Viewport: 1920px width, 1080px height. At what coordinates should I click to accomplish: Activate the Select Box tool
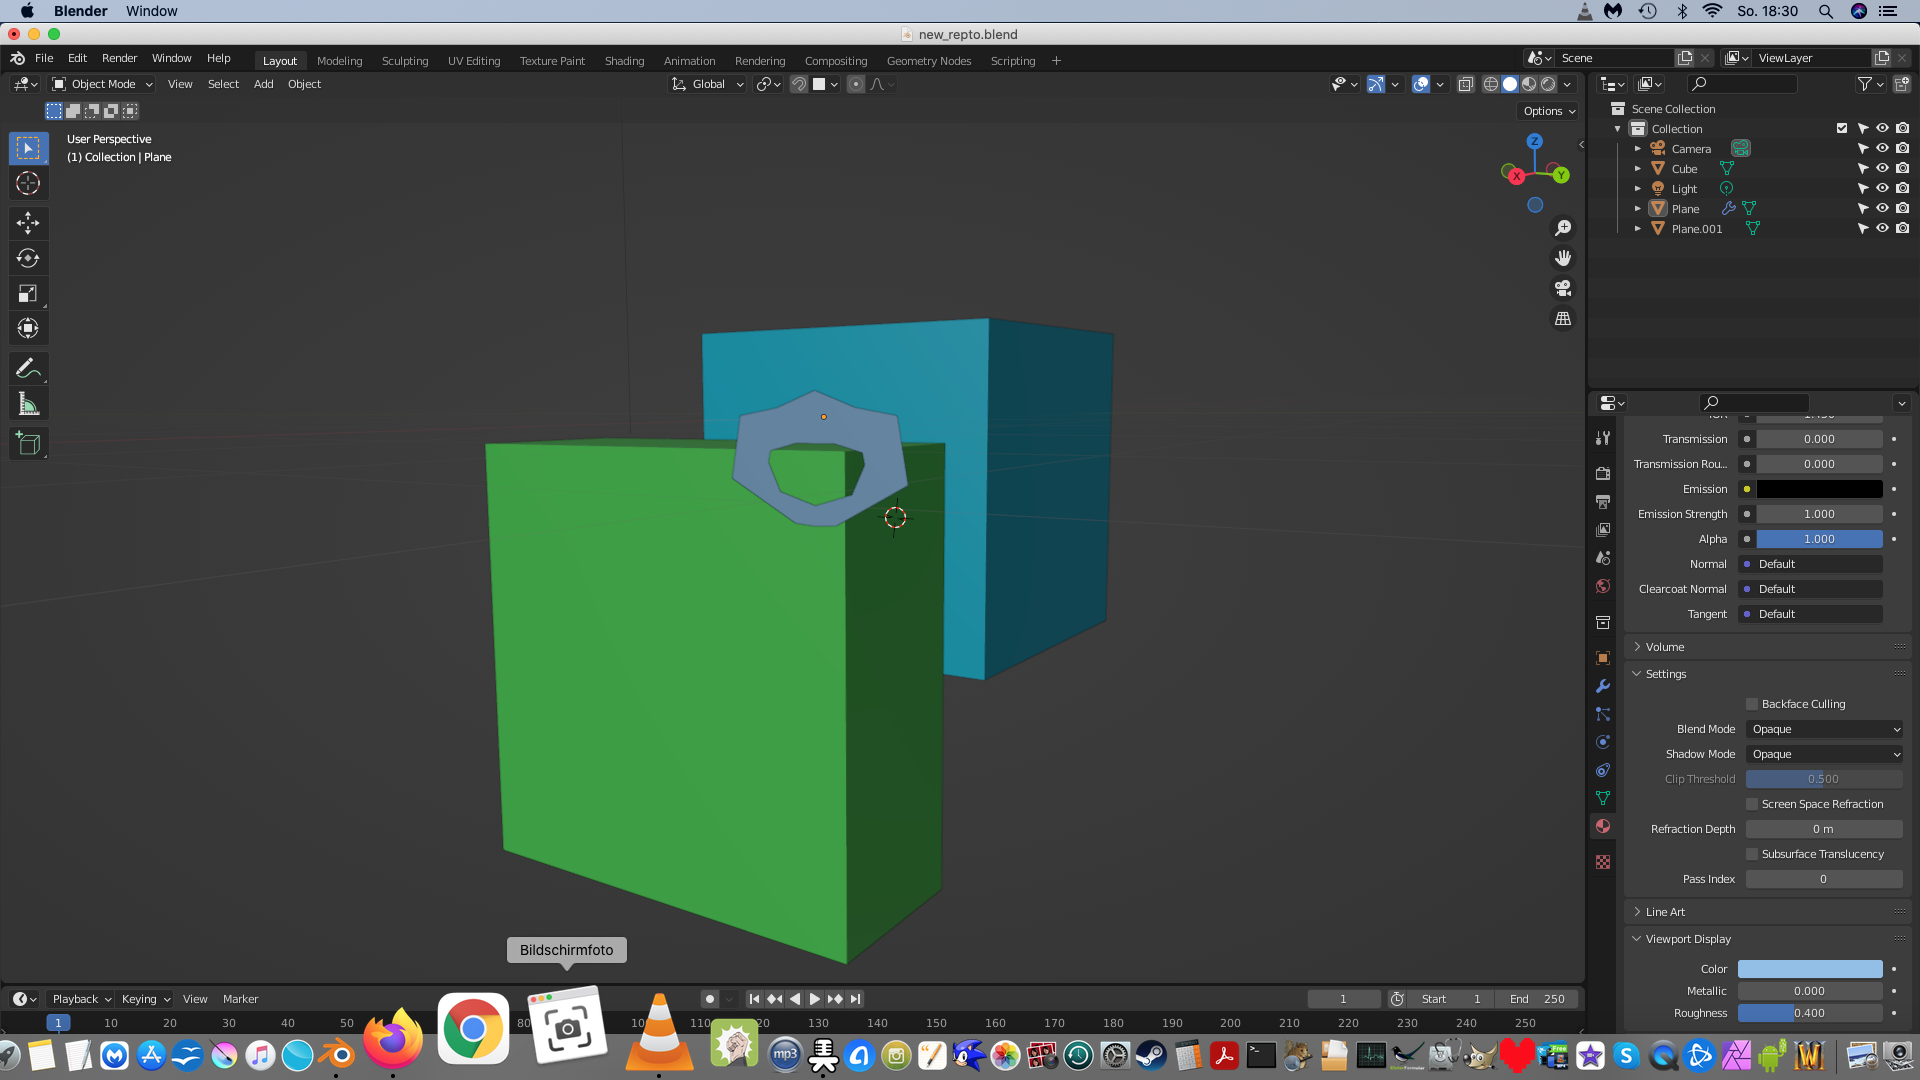click(x=28, y=148)
